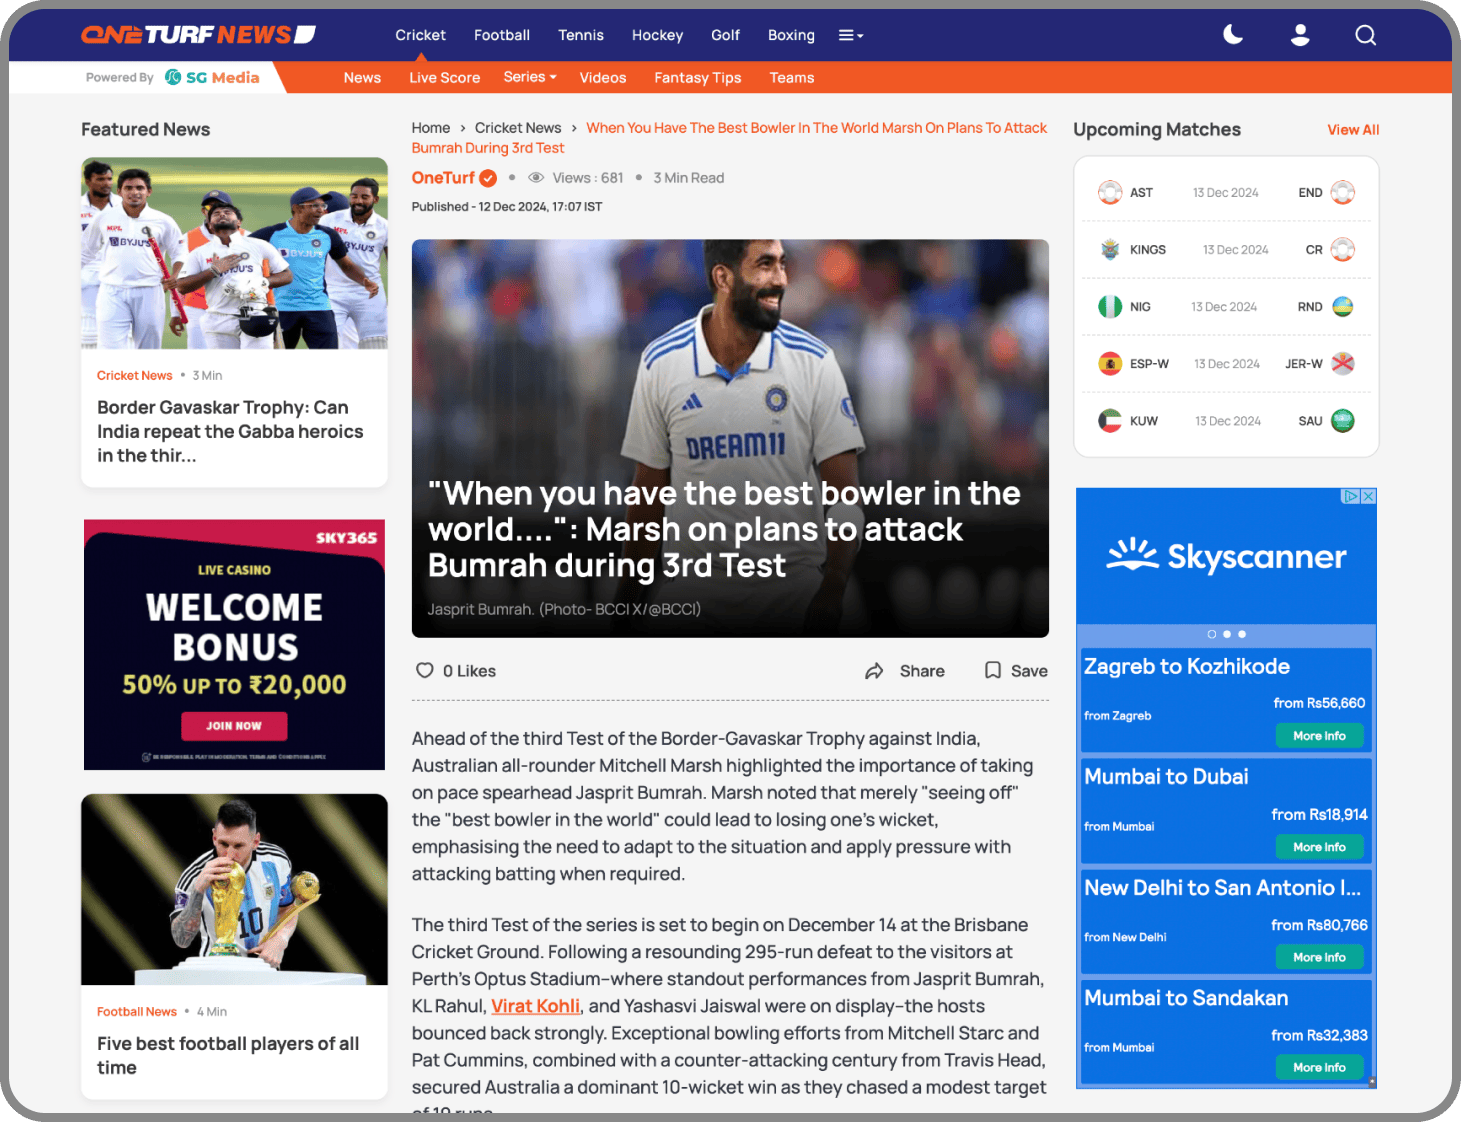This screenshot has width=1461, height=1122.
Task: Click JOIN NOW on the SKY365 ad
Action: tap(234, 726)
